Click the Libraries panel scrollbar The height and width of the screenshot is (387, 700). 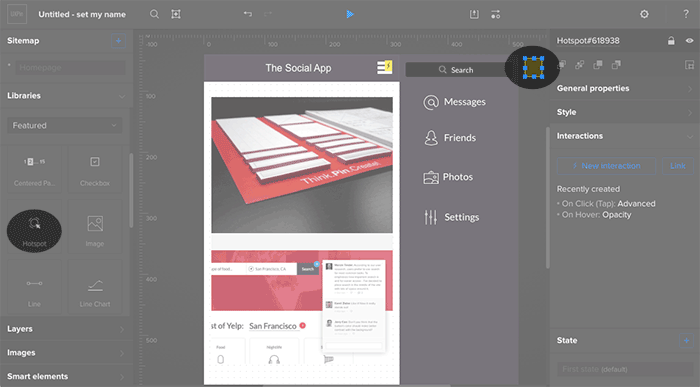131,191
